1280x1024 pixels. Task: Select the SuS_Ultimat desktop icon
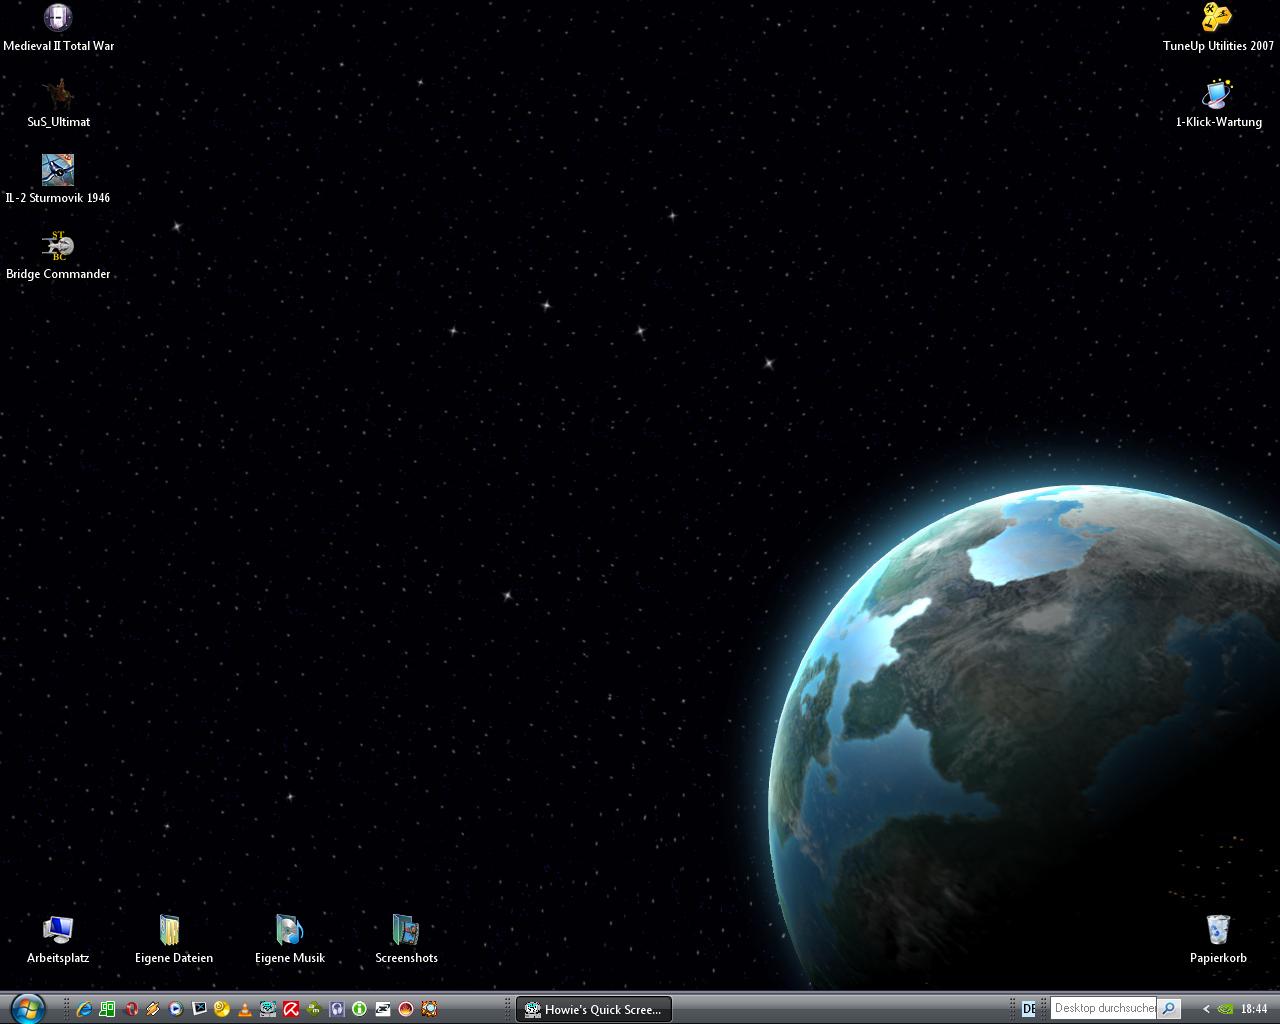58,95
